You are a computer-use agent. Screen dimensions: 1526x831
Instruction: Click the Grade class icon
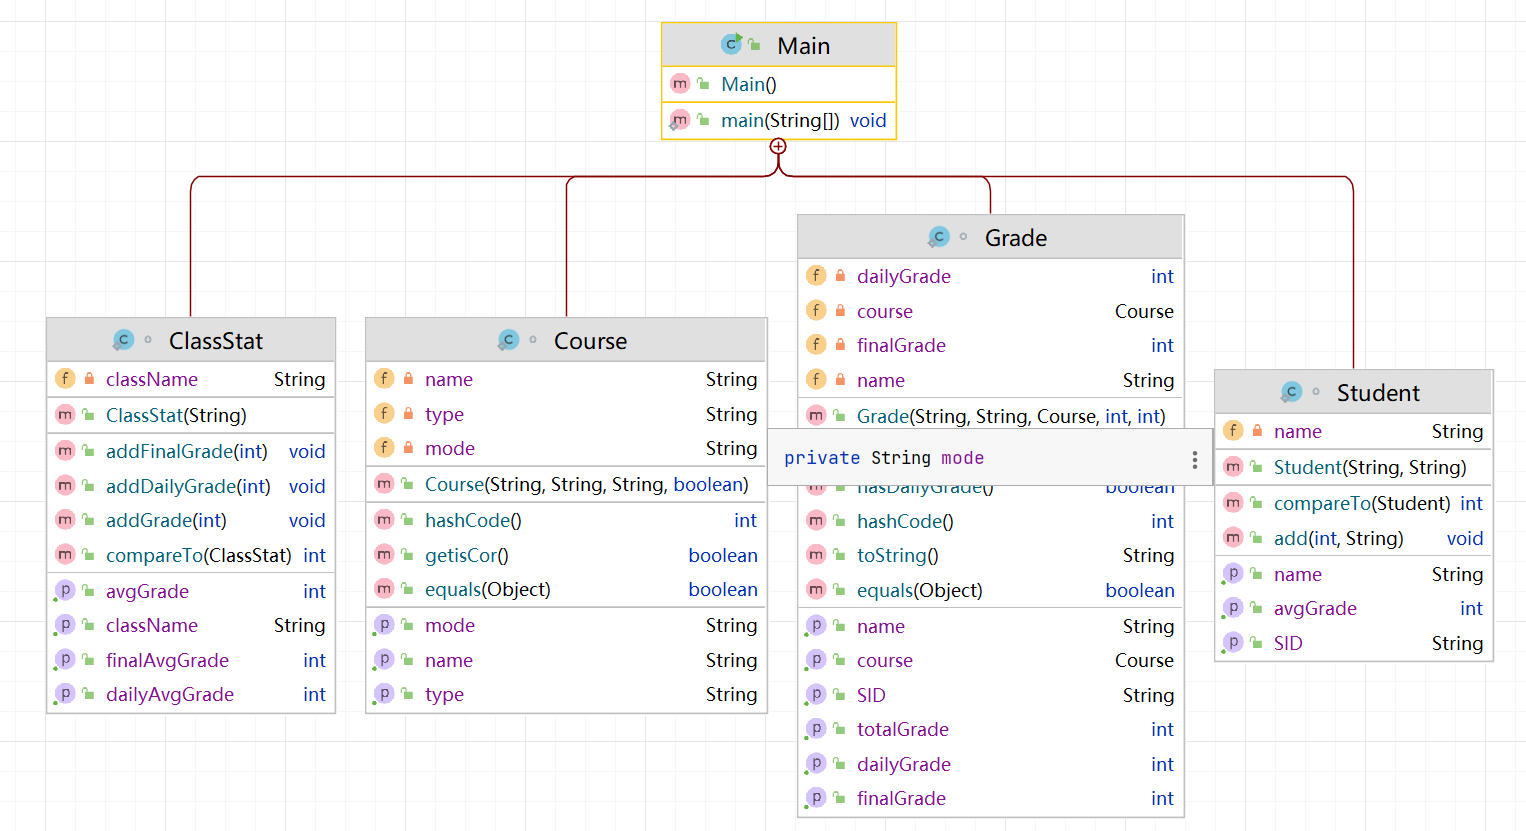tap(938, 237)
